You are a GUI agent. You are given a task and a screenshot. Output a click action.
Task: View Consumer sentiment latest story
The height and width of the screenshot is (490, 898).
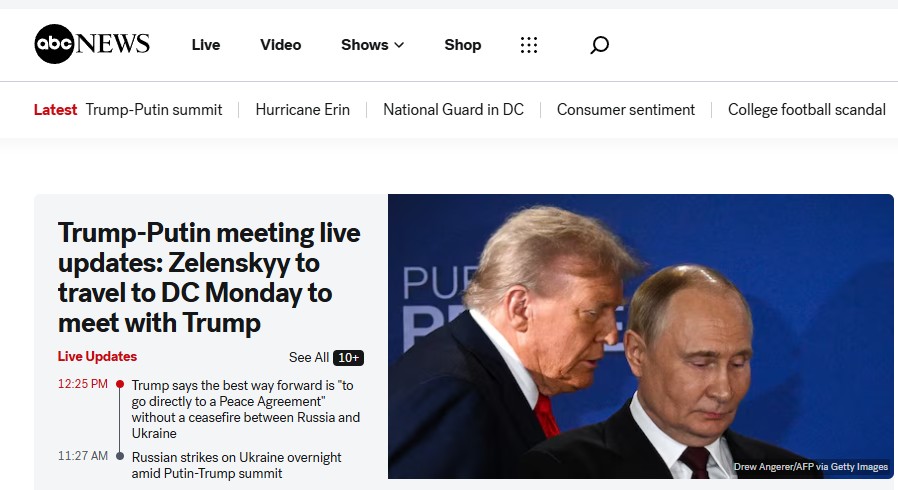626,110
